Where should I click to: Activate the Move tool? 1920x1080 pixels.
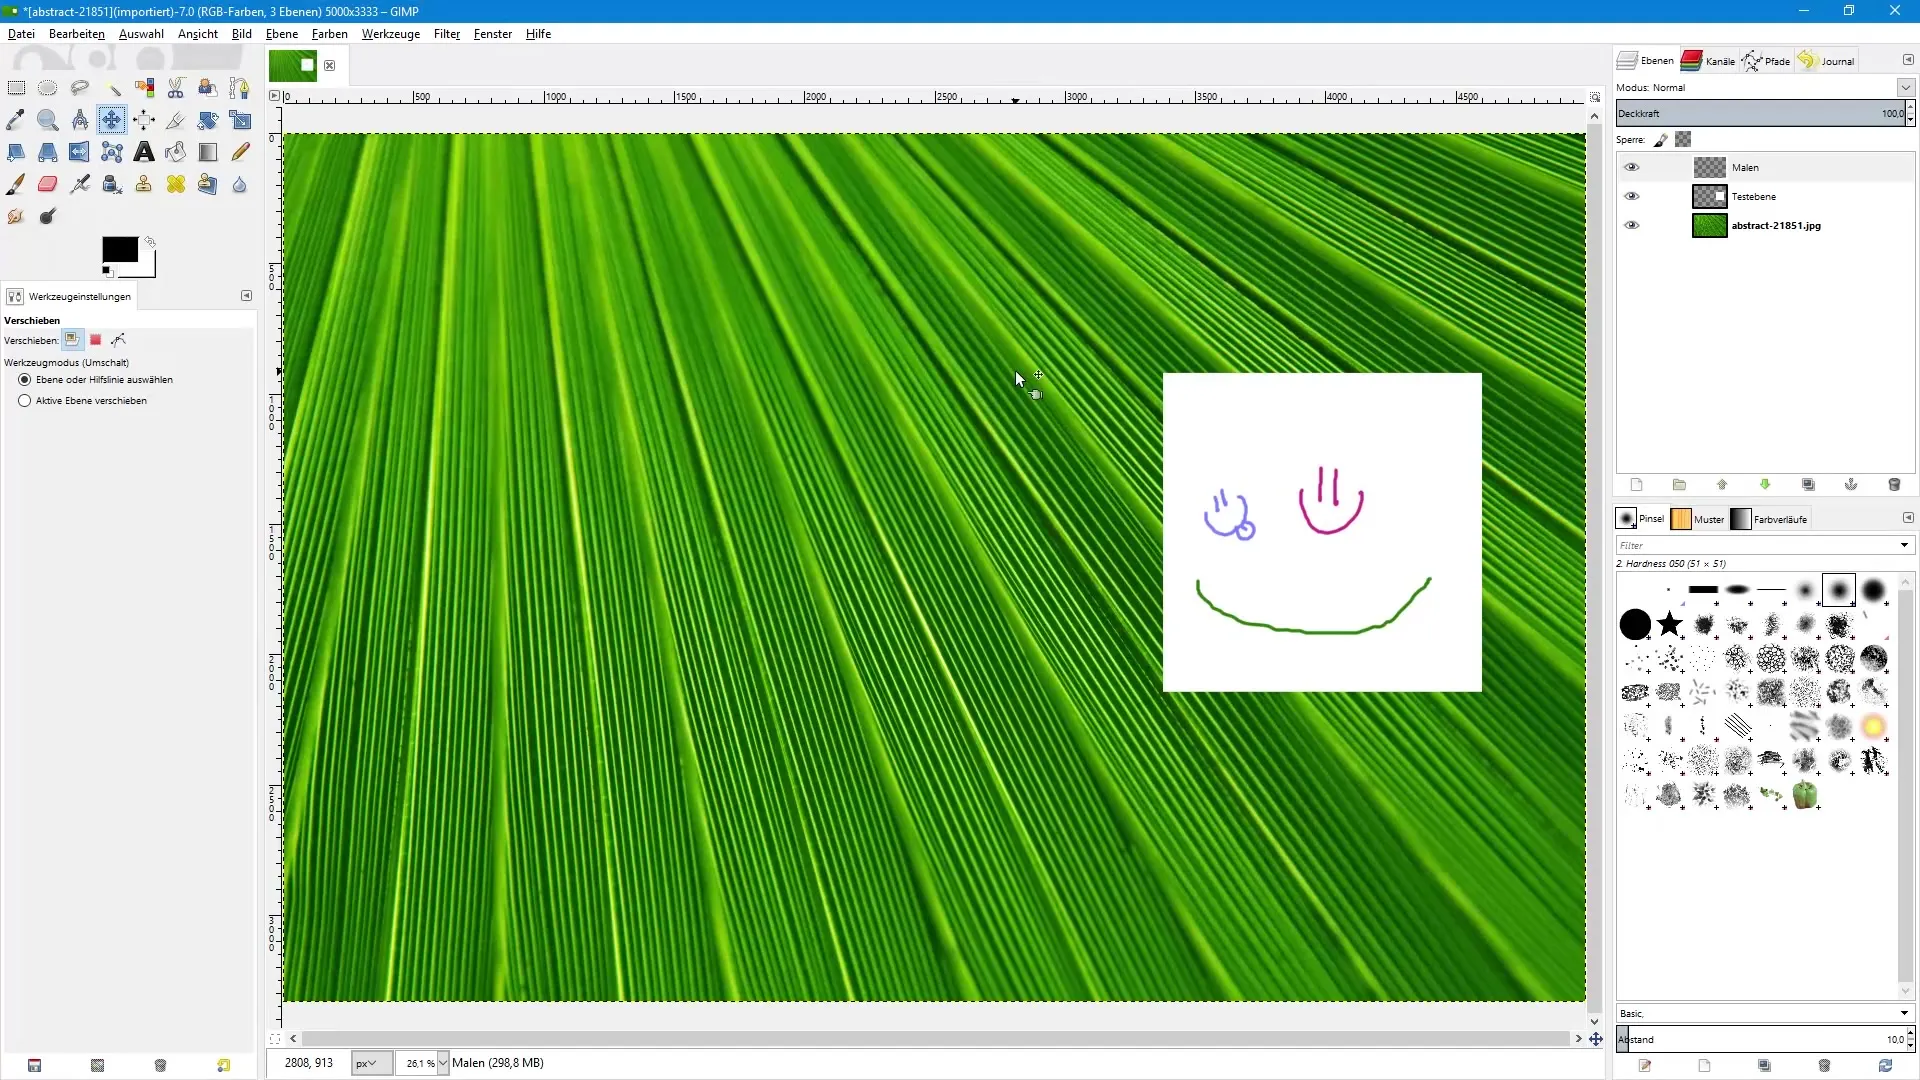(112, 120)
